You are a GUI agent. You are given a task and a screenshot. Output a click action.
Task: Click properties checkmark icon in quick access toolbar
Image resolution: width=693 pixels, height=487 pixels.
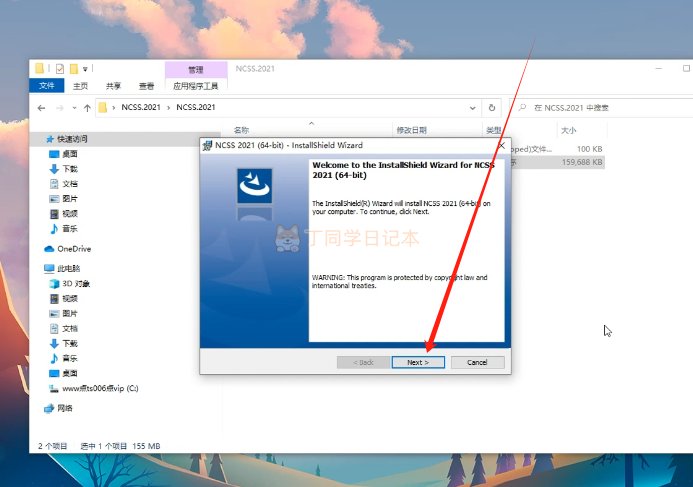click(60, 69)
